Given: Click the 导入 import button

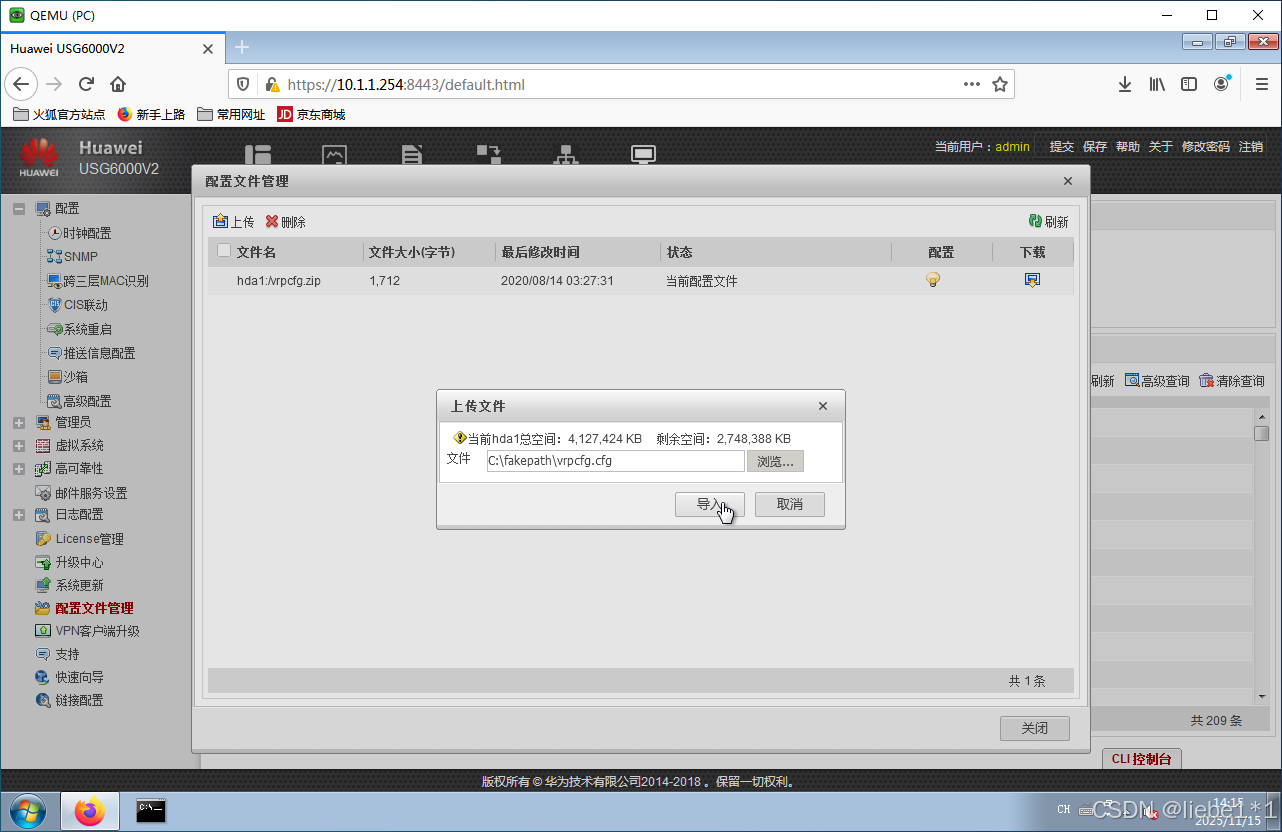Looking at the screenshot, I should pos(710,505).
